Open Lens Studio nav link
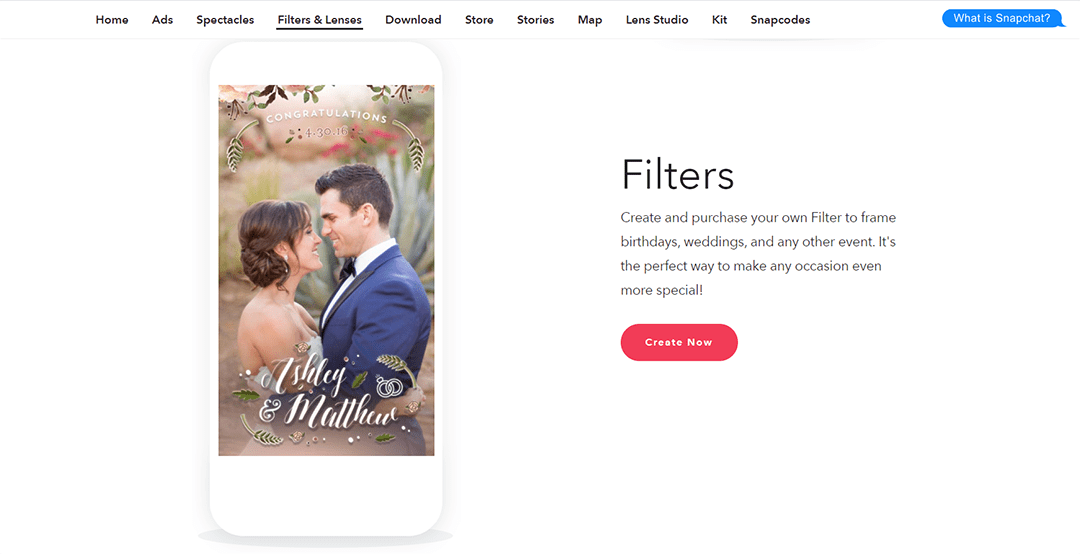 pos(657,20)
